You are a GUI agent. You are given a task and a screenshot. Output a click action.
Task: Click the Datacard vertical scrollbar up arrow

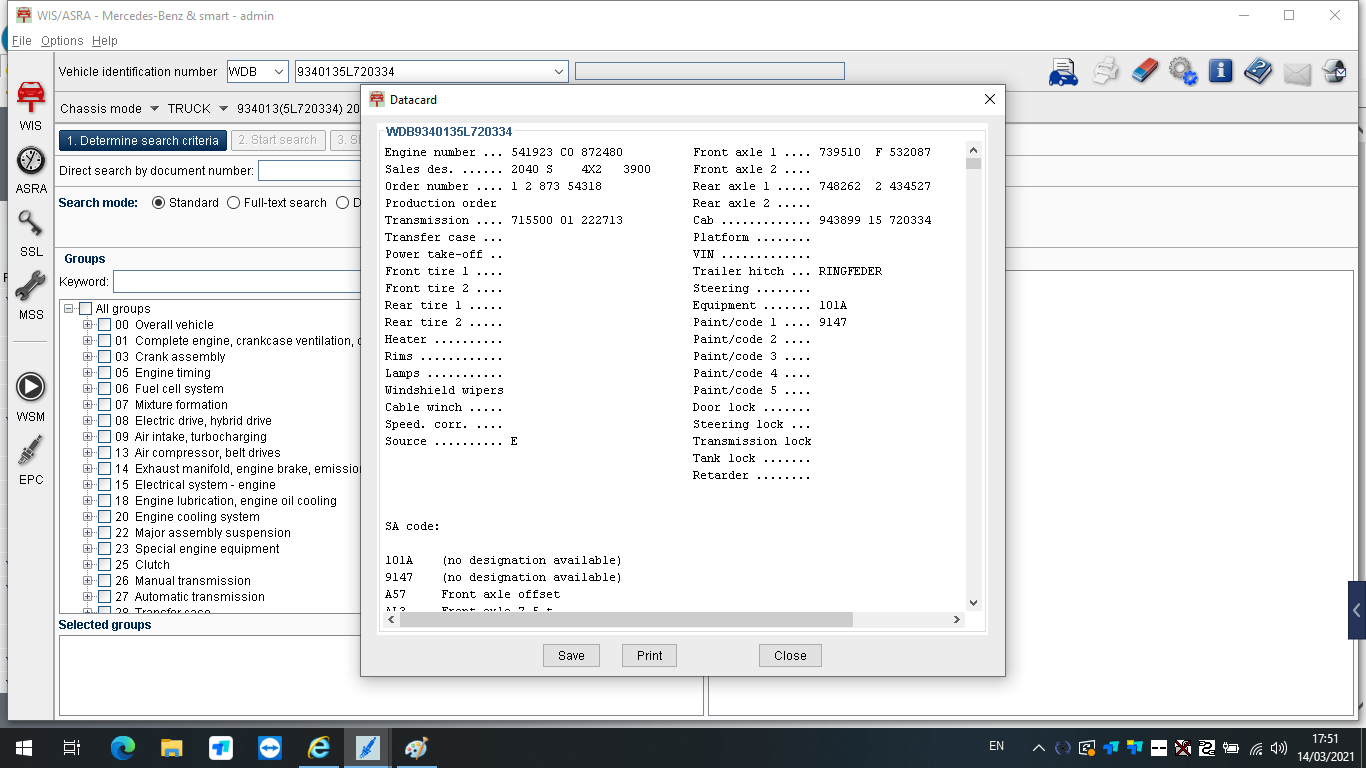tap(974, 150)
